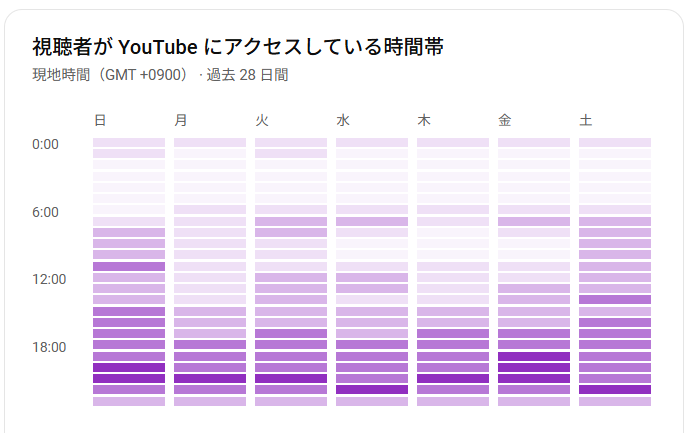Select the Sunday 0:00 heatmap cell
The height and width of the screenshot is (433, 694).
(x=129, y=143)
